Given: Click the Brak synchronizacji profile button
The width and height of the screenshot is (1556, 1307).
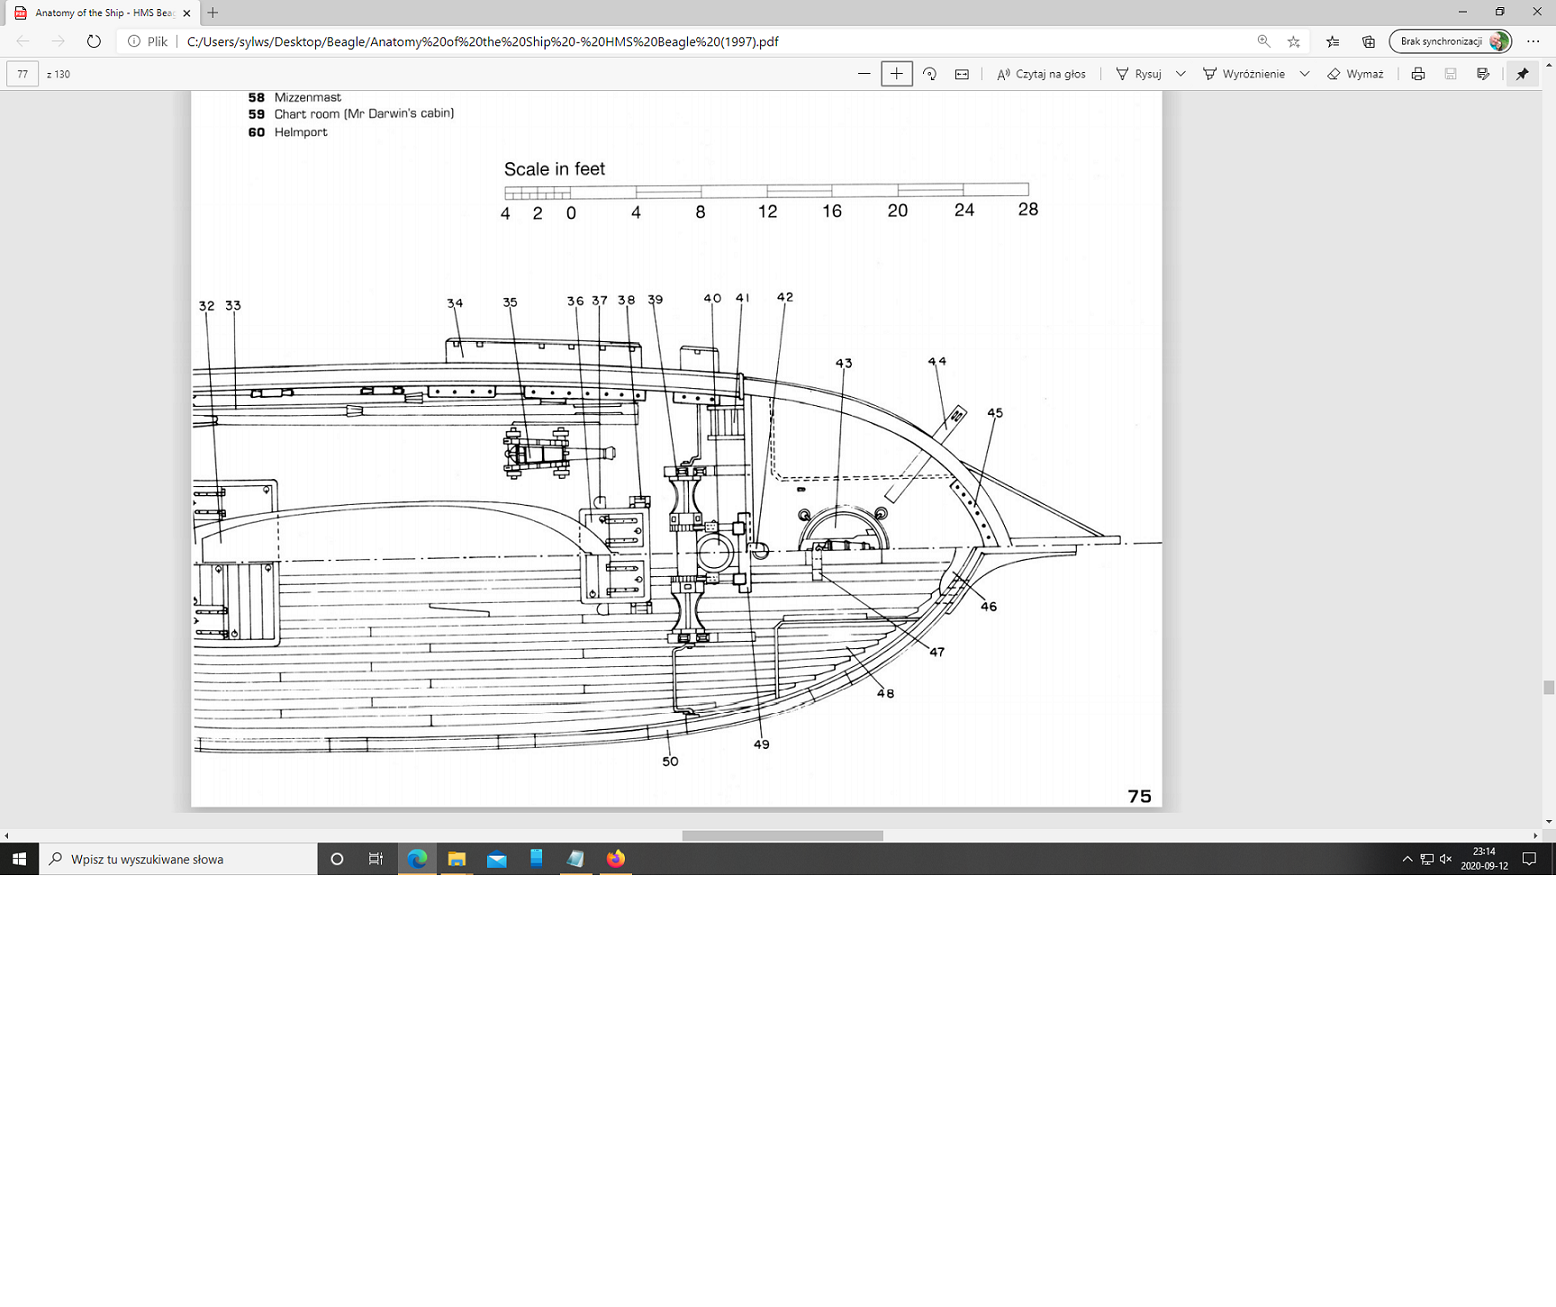Looking at the screenshot, I should 1450,42.
